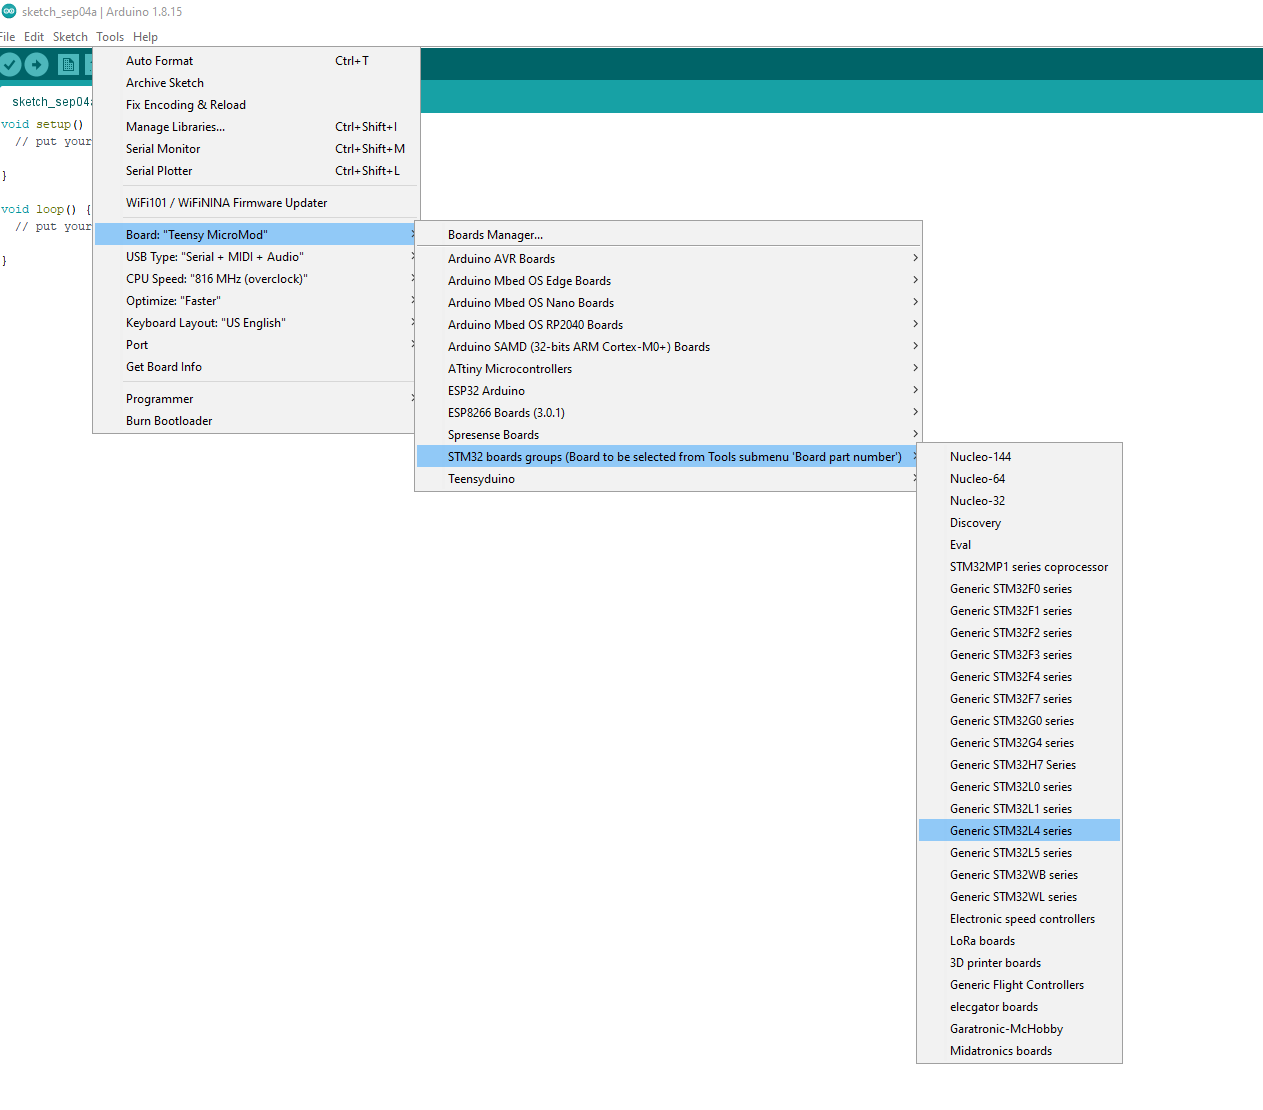Expand CPU Speed submenu
The image size is (1263, 1110).
tap(256, 279)
